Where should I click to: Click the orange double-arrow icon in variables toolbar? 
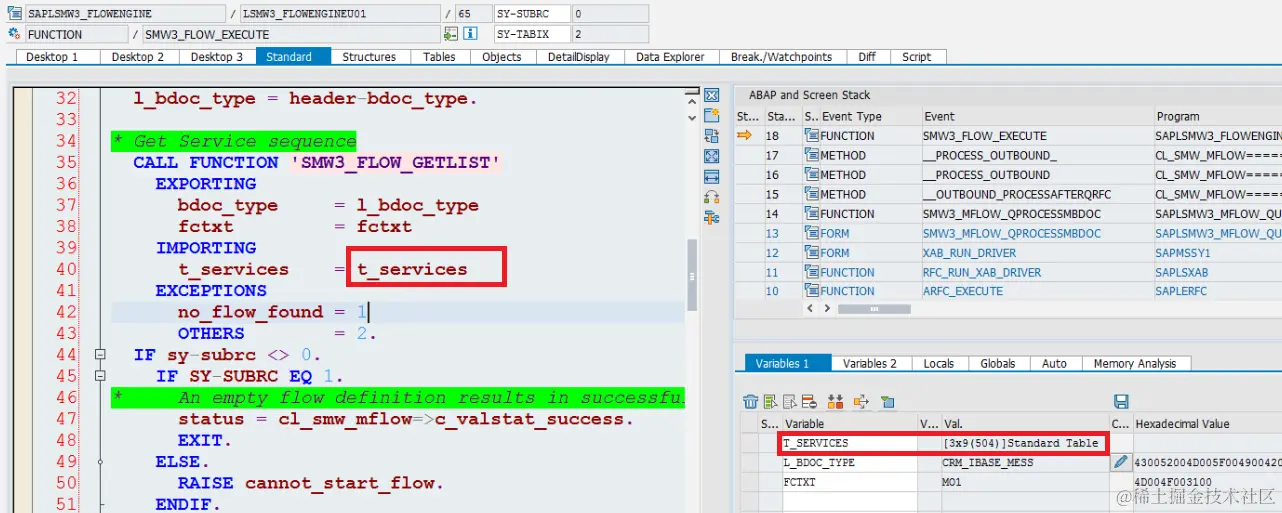click(x=836, y=402)
